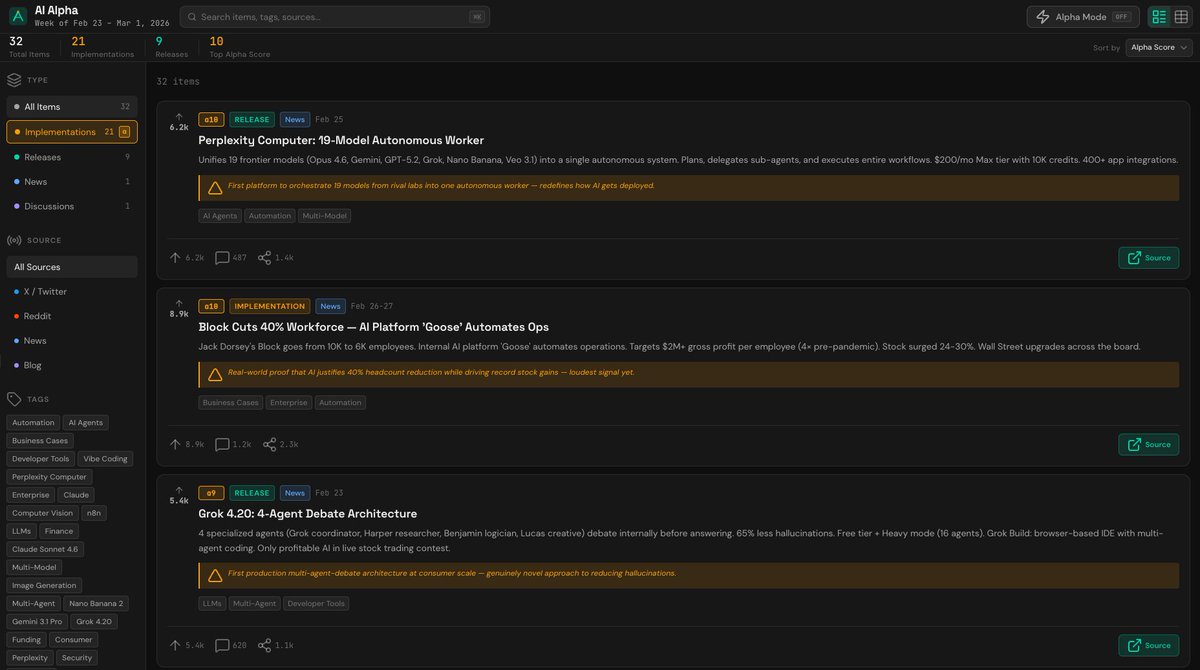Screen dimensions: 1200x670
Task: Click the TYPE layers icon in sidebar
Action: point(14,80)
